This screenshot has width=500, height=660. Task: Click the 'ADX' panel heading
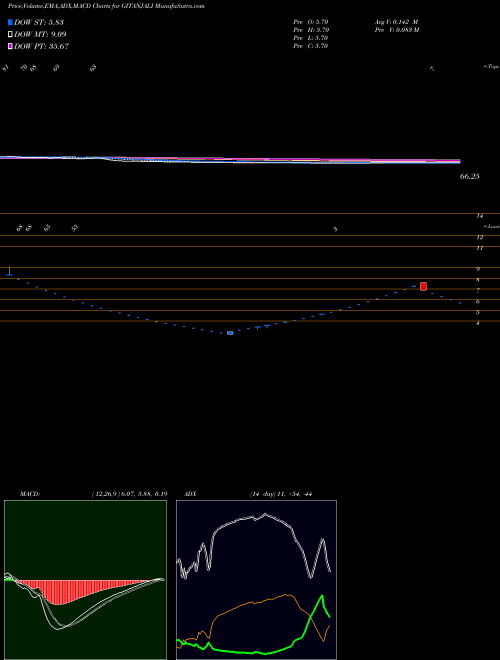point(190,494)
